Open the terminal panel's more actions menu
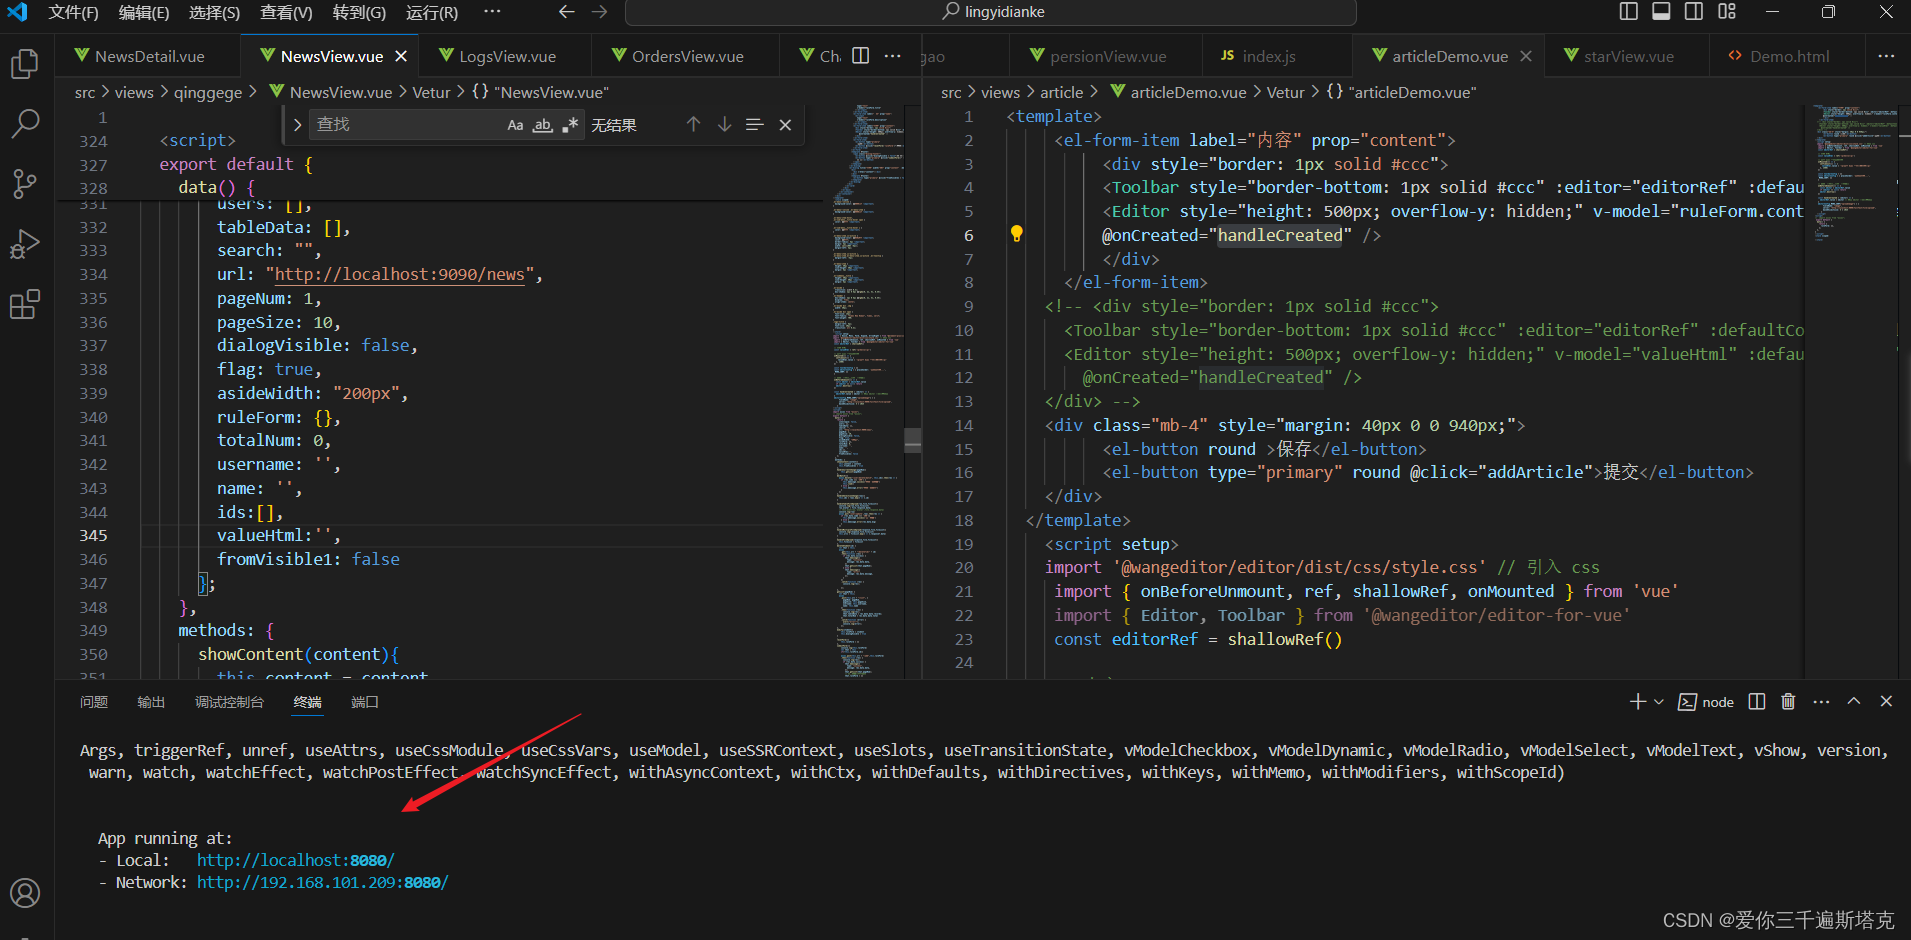Screen dimensions: 1911x940 (x=1822, y=701)
